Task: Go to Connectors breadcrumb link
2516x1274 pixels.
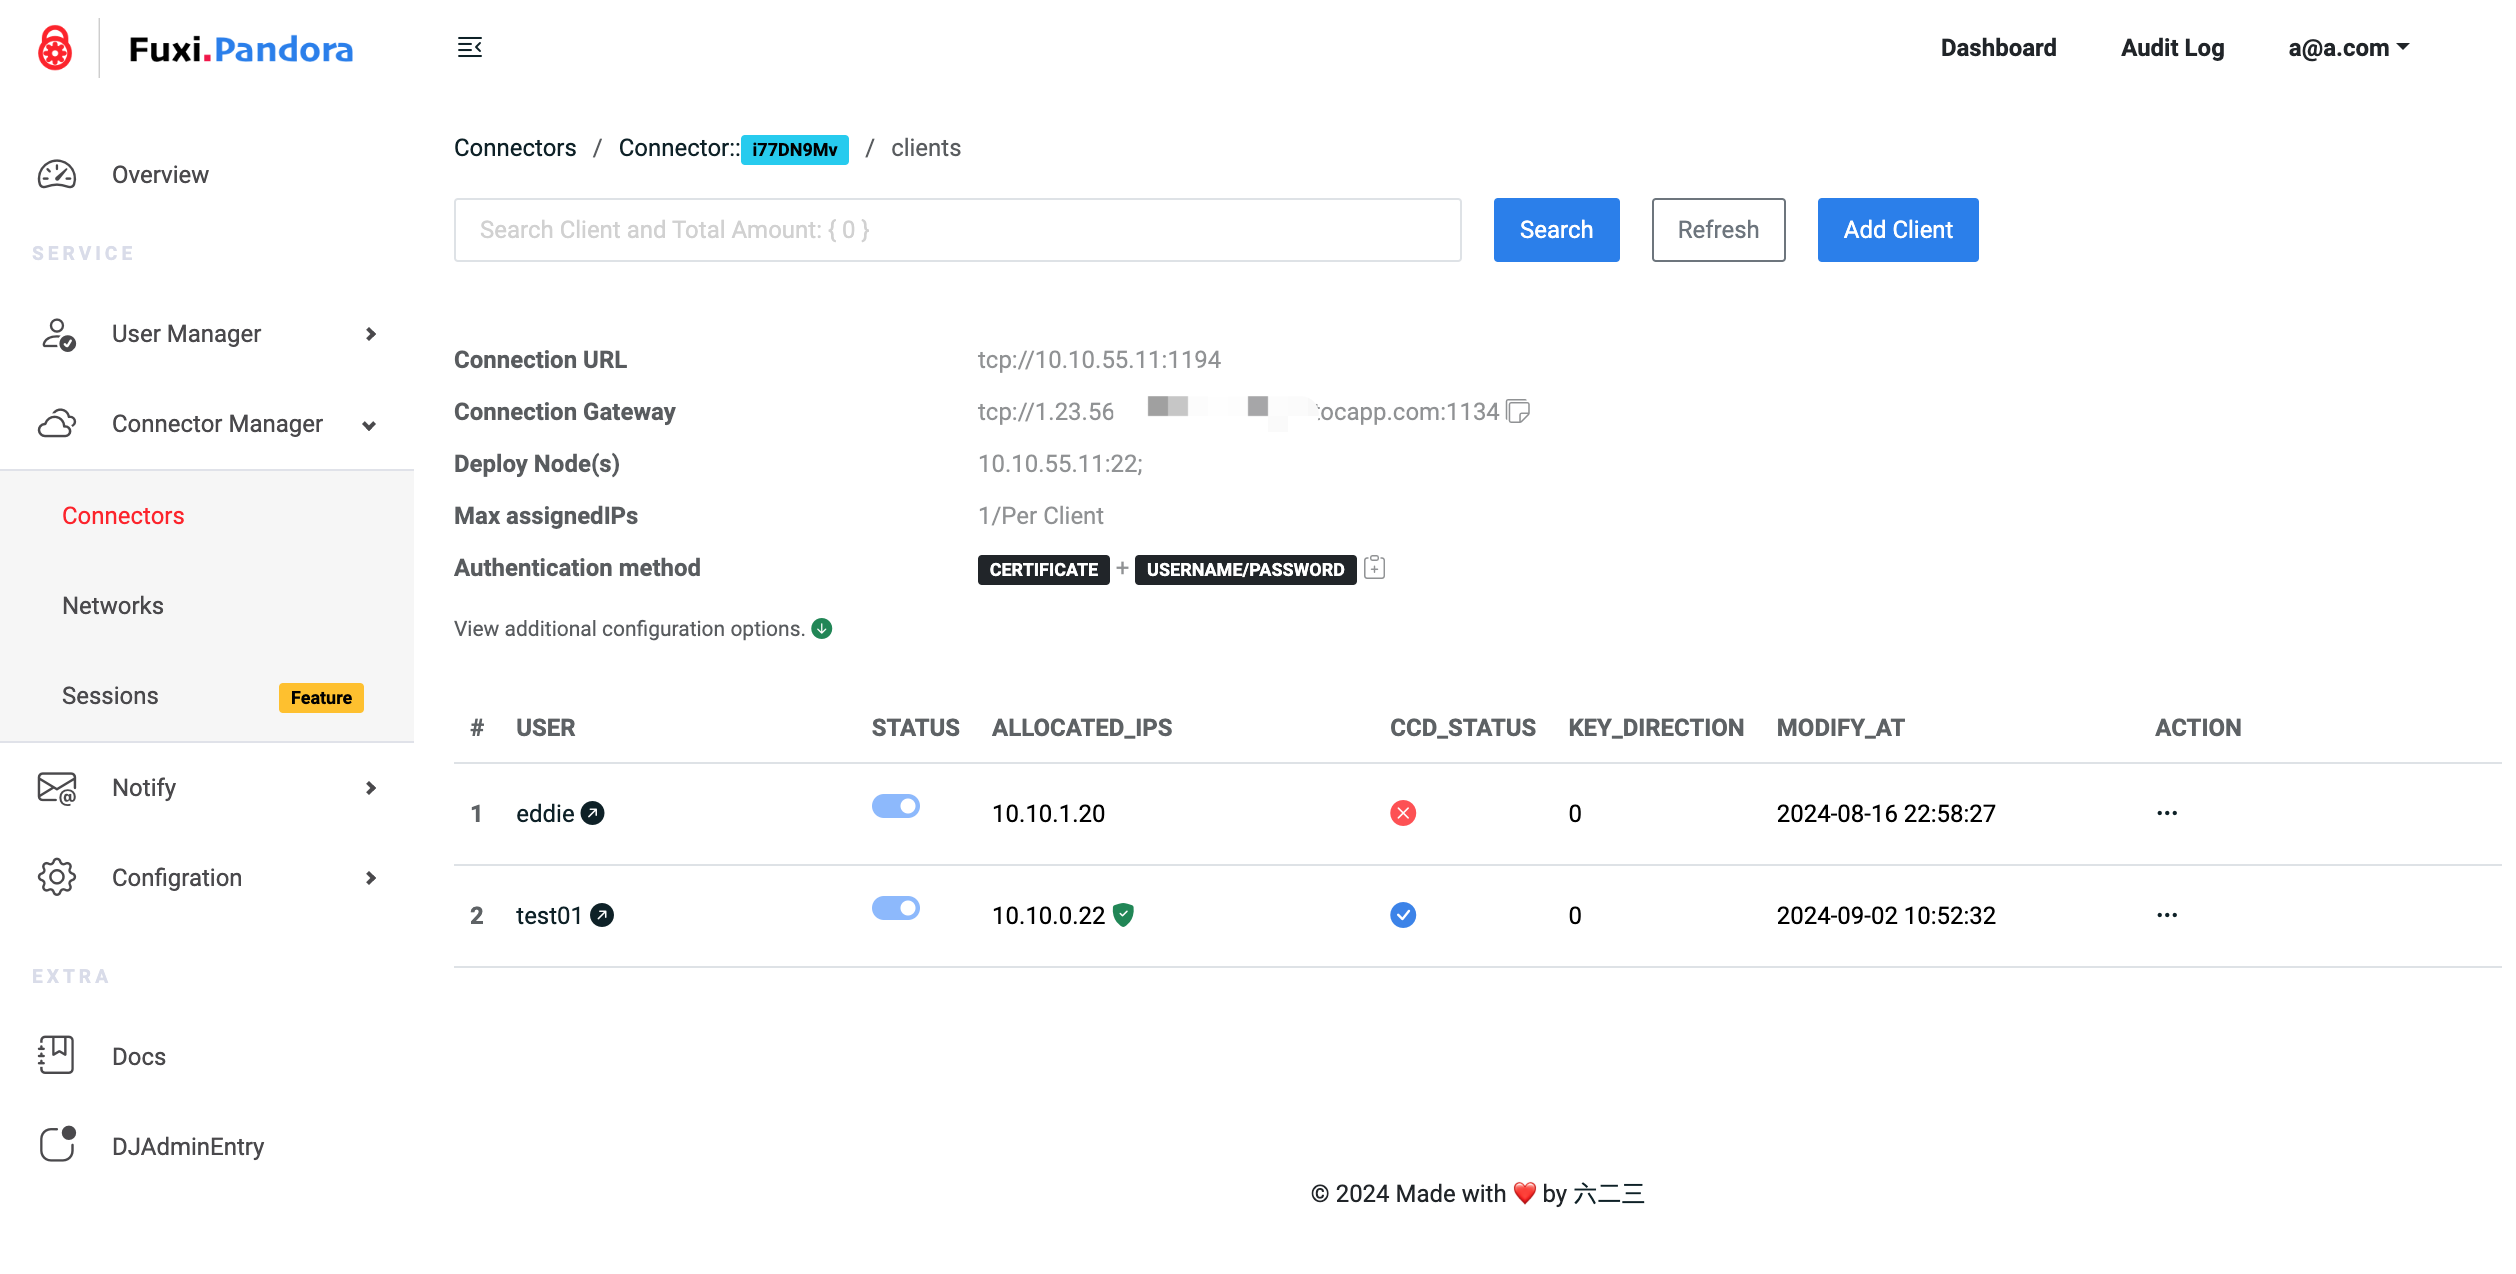Action: [x=515, y=148]
